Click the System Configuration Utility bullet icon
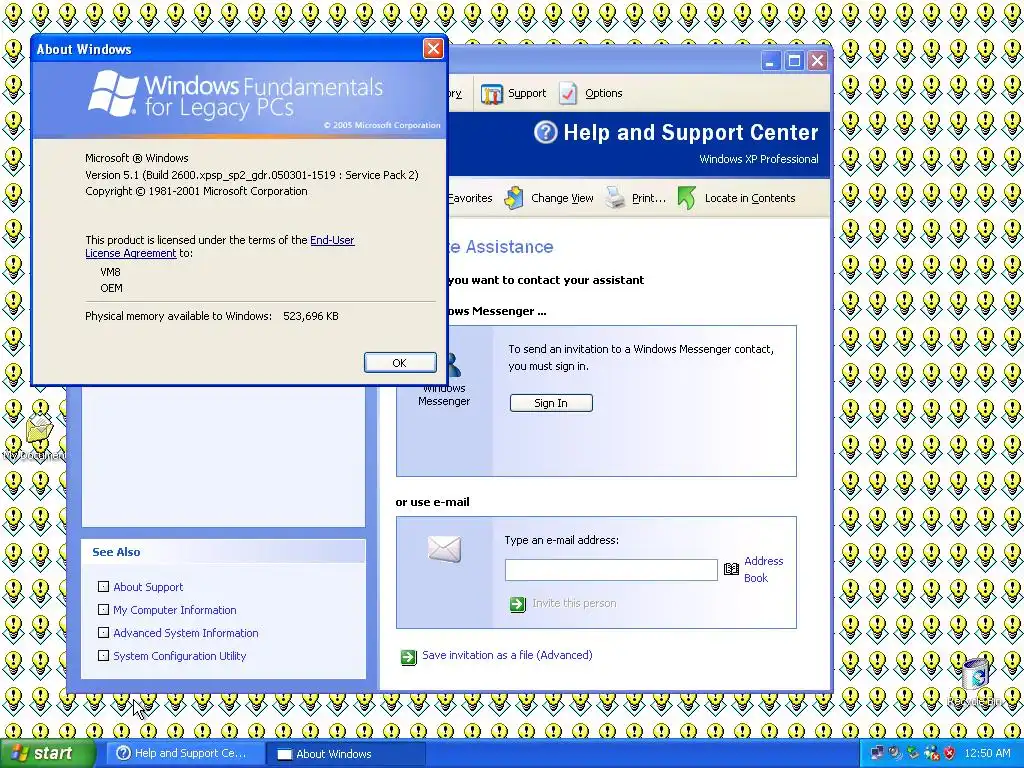1024x768 pixels. pos(103,655)
